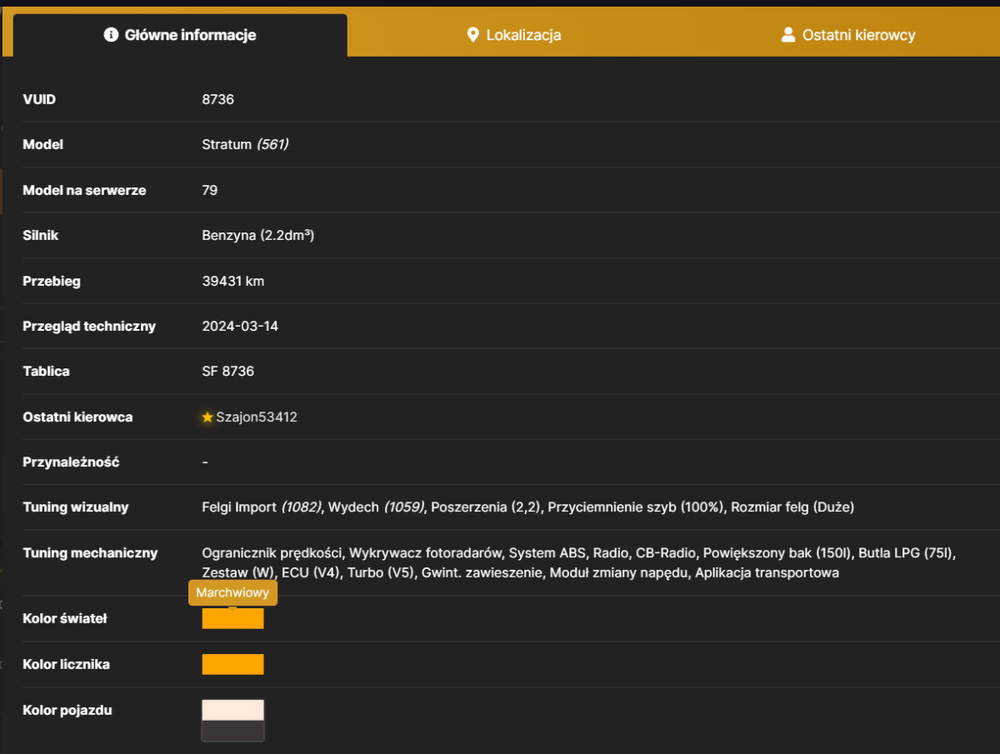The height and width of the screenshot is (754, 1000).
Task: Click Turbo (V5) entry
Action: pos(381,573)
